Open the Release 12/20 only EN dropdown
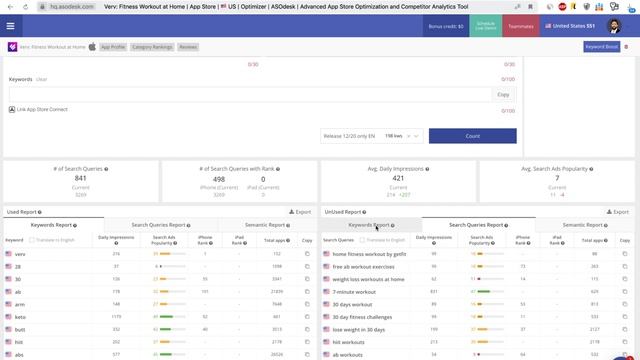The width and height of the screenshot is (640, 360). click(371, 136)
